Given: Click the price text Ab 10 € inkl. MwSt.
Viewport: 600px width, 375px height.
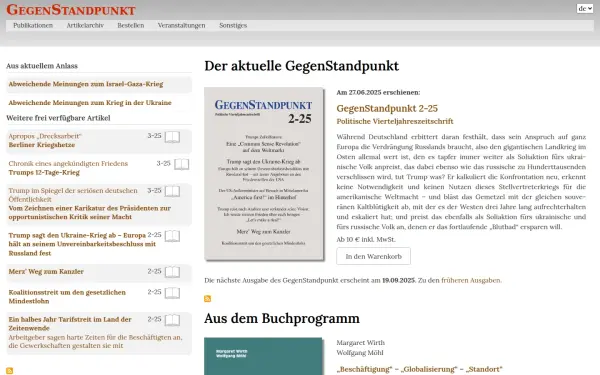Looking at the screenshot, I should 366,240.
